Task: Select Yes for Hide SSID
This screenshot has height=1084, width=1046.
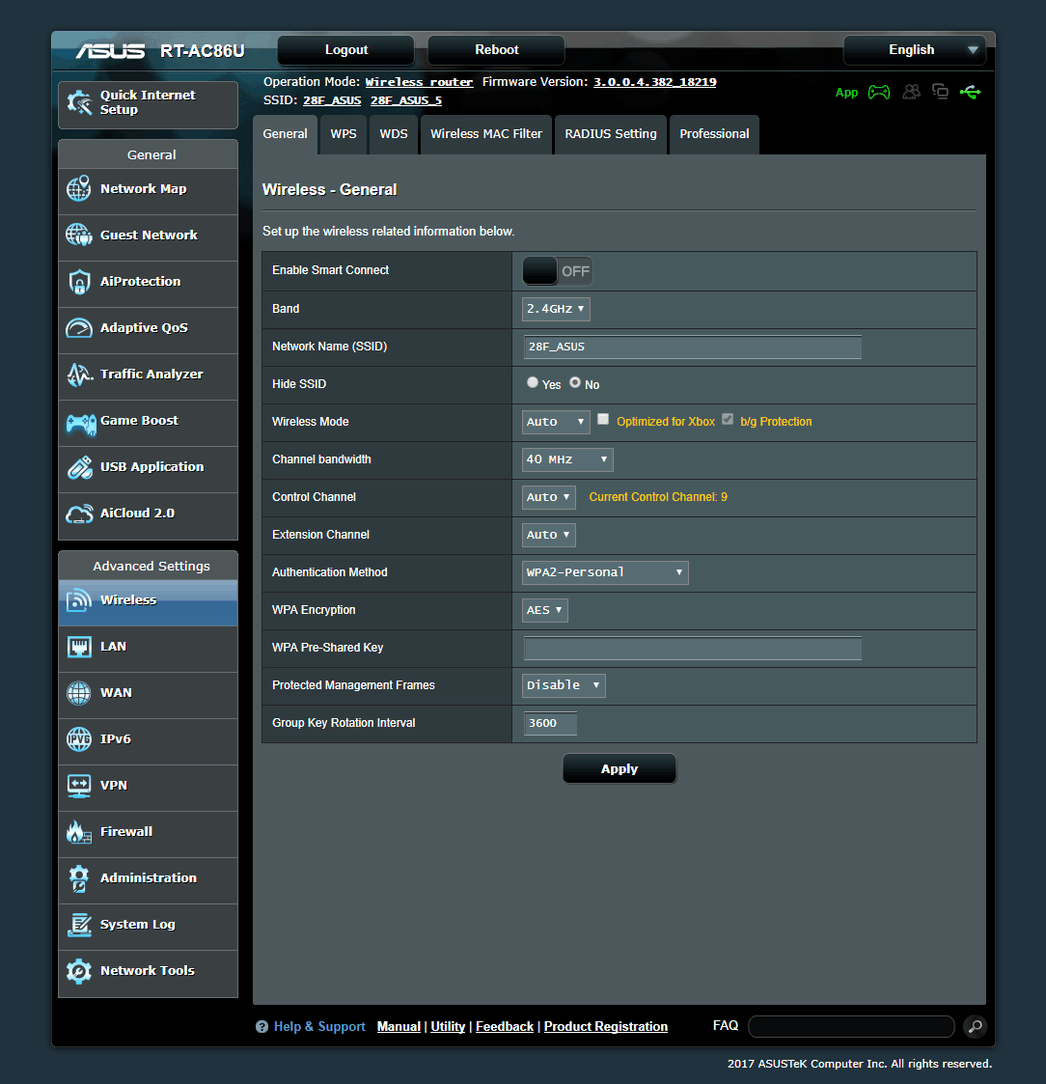Action: (x=532, y=382)
